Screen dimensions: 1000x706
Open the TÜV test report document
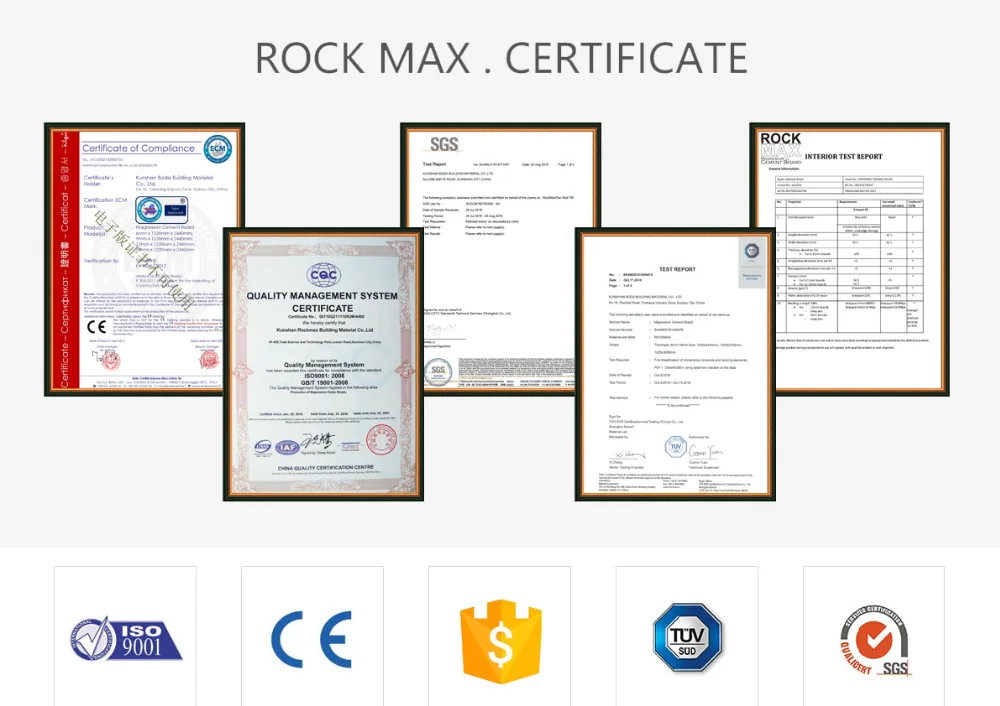[x=675, y=364]
